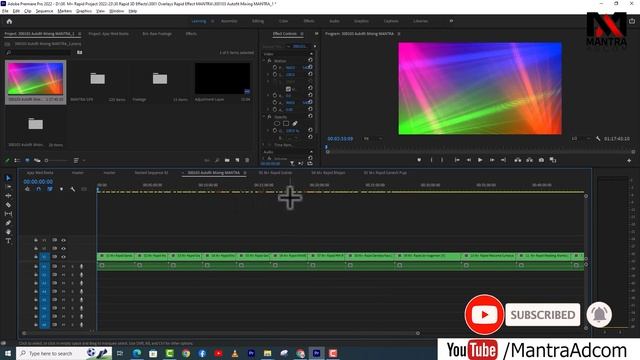Open Program monitor zoom level dropdown
The image size is (640, 360).
(x=372, y=139)
